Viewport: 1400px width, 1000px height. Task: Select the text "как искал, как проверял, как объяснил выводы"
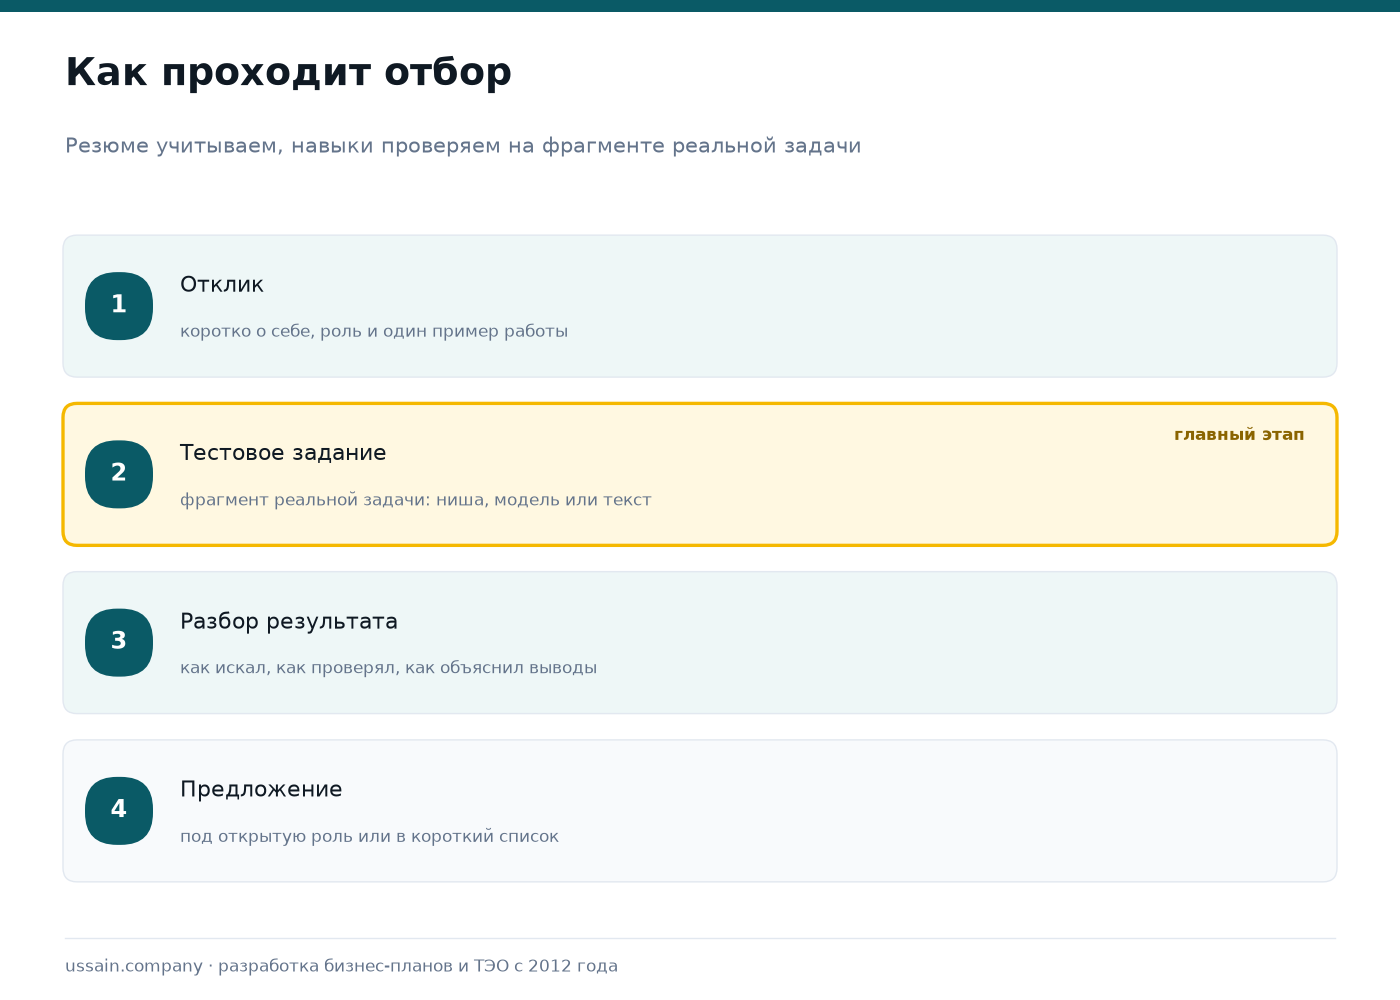(x=389, y=668)
